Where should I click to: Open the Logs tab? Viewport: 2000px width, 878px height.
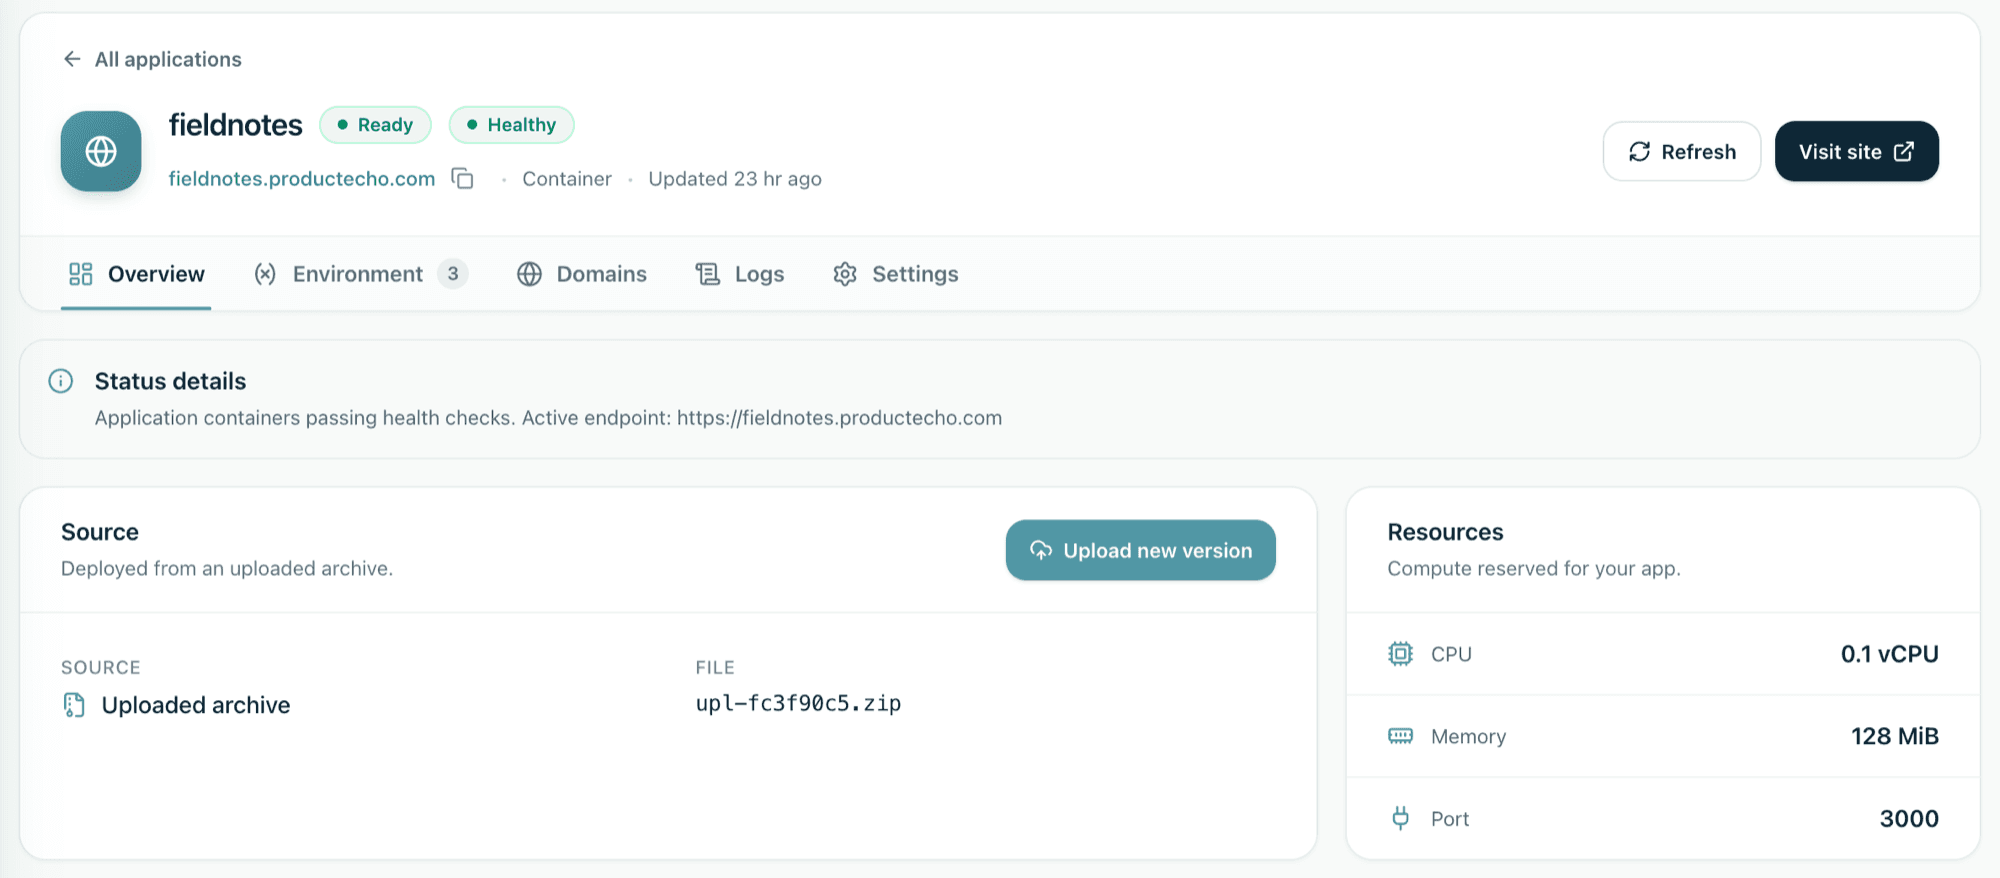[x=740, y=274]
